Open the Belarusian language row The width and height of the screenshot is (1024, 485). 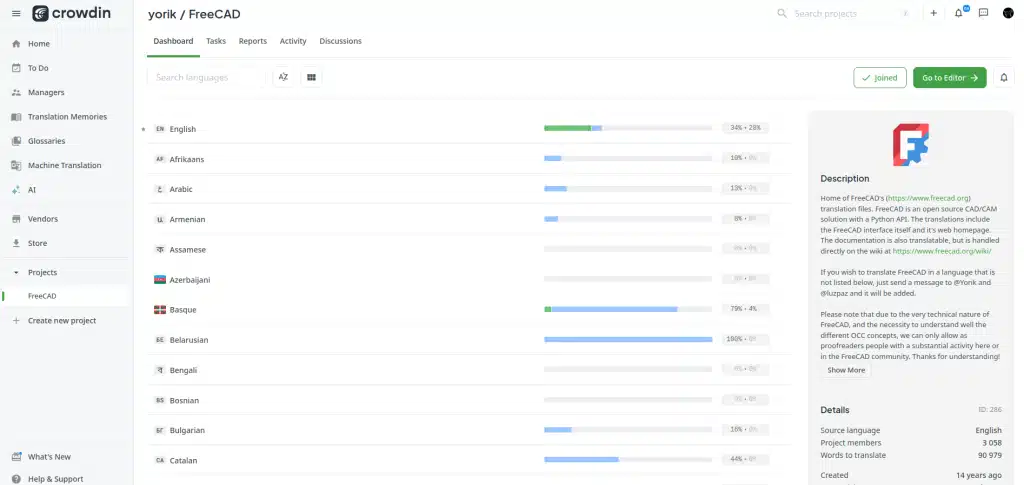pyautogui.click(x=469, y=339)
